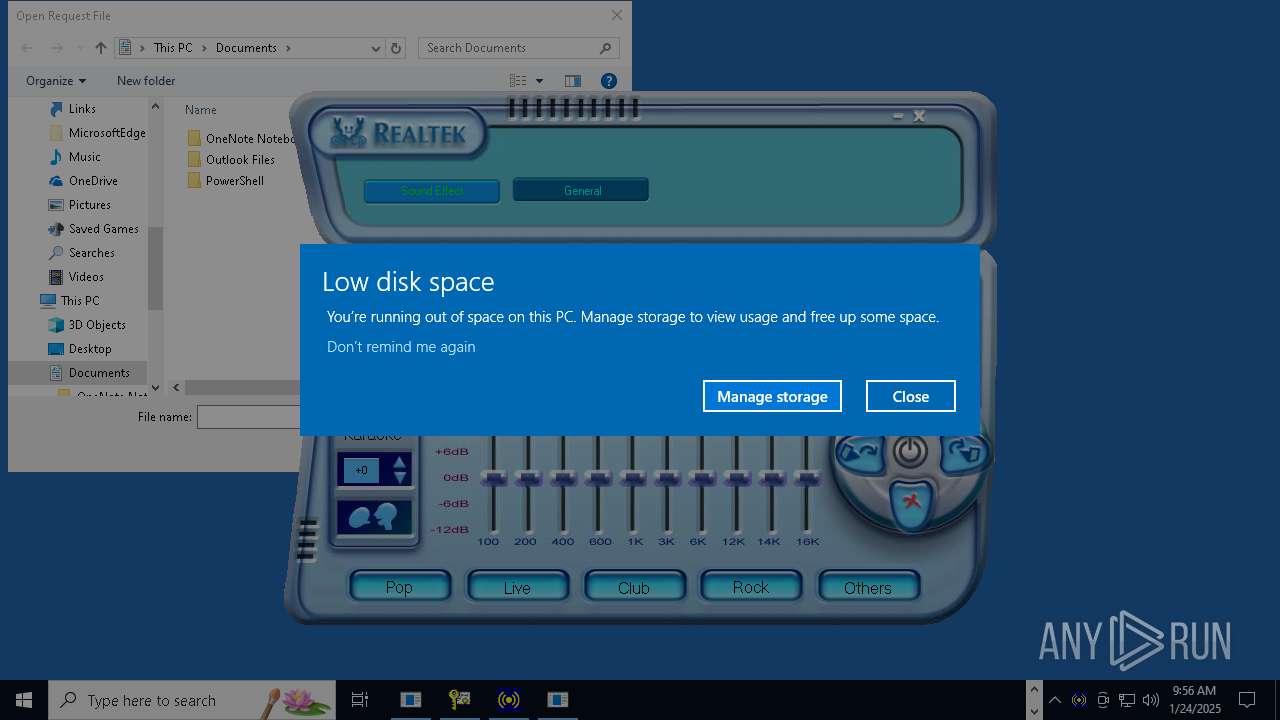The image size is (1280, 720).
Task: Open the view options dropdown arrow
Action: coord(539,81)
